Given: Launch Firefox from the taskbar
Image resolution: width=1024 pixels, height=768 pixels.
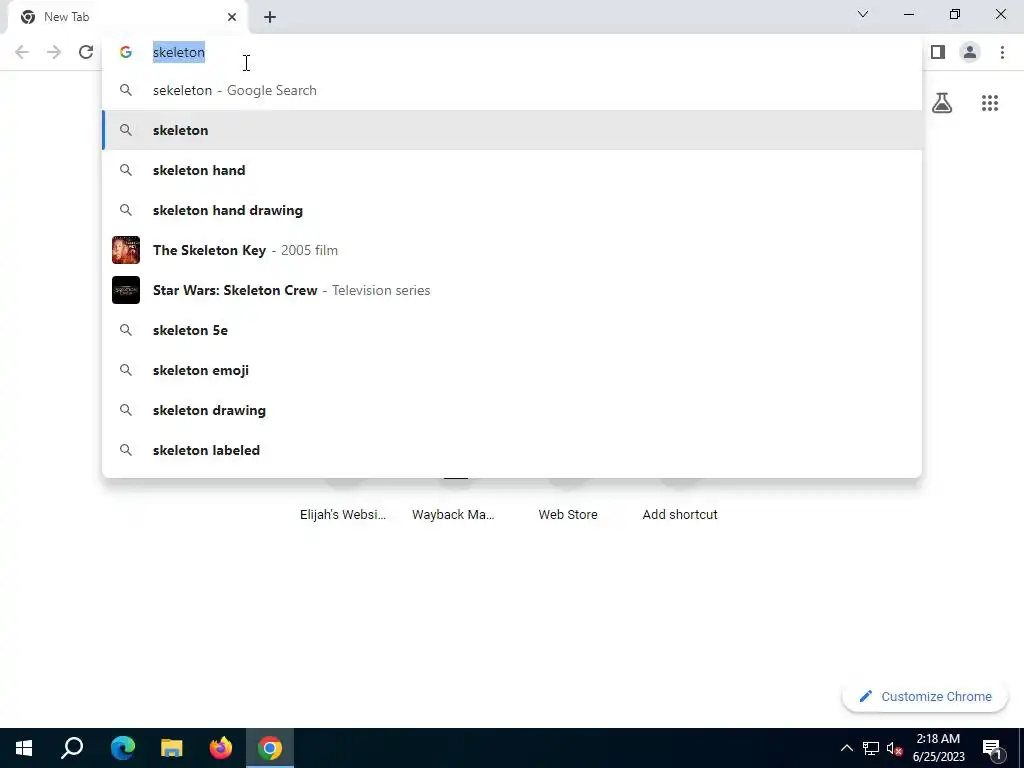Looking at the screenshot, I should pyautogui.click(x=221, y=748).
